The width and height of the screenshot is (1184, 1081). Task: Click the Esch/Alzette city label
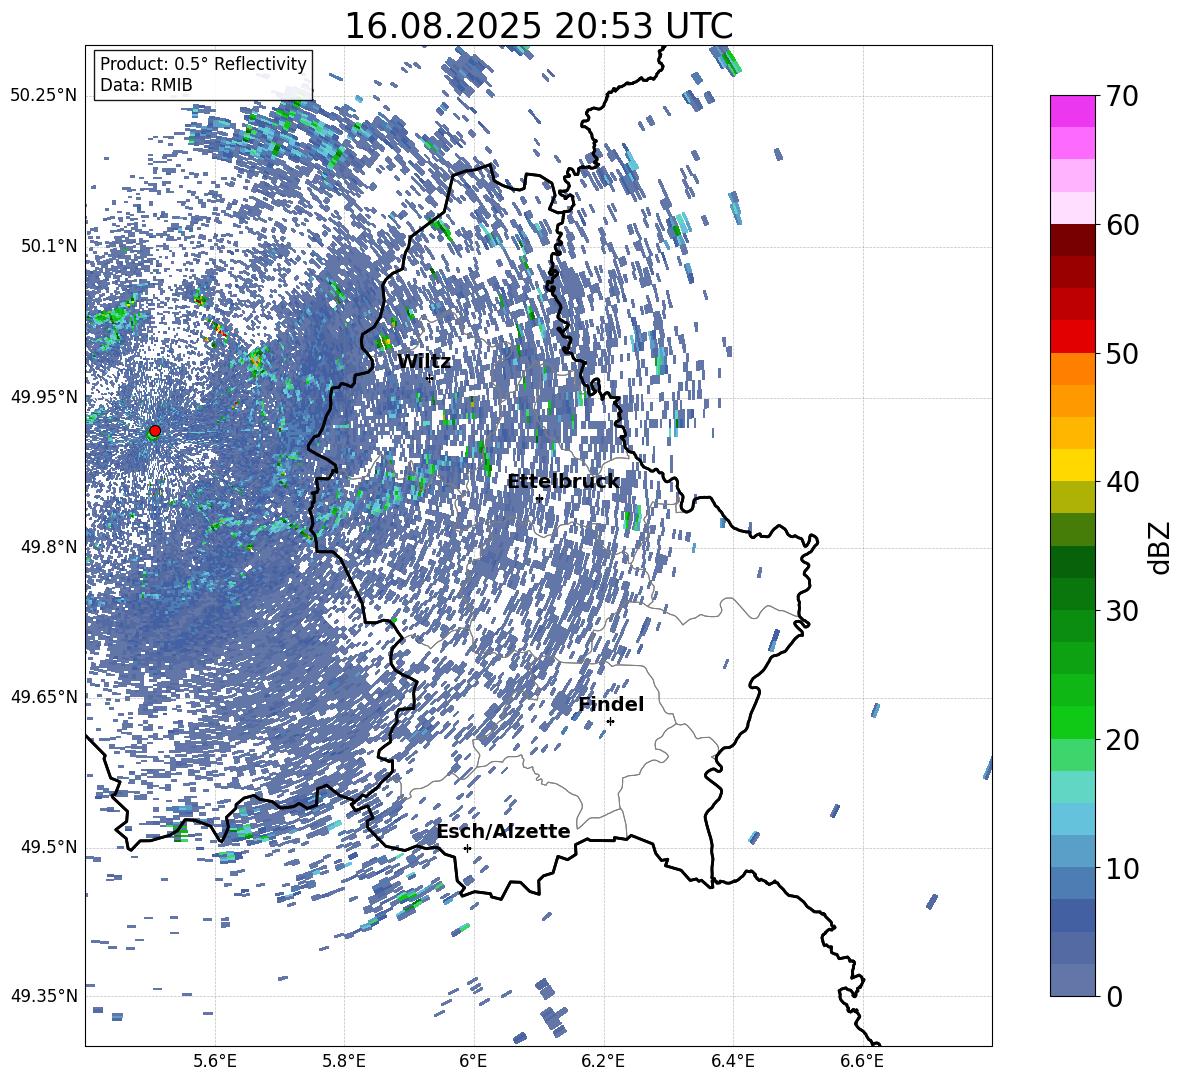(x=503, y=831)
